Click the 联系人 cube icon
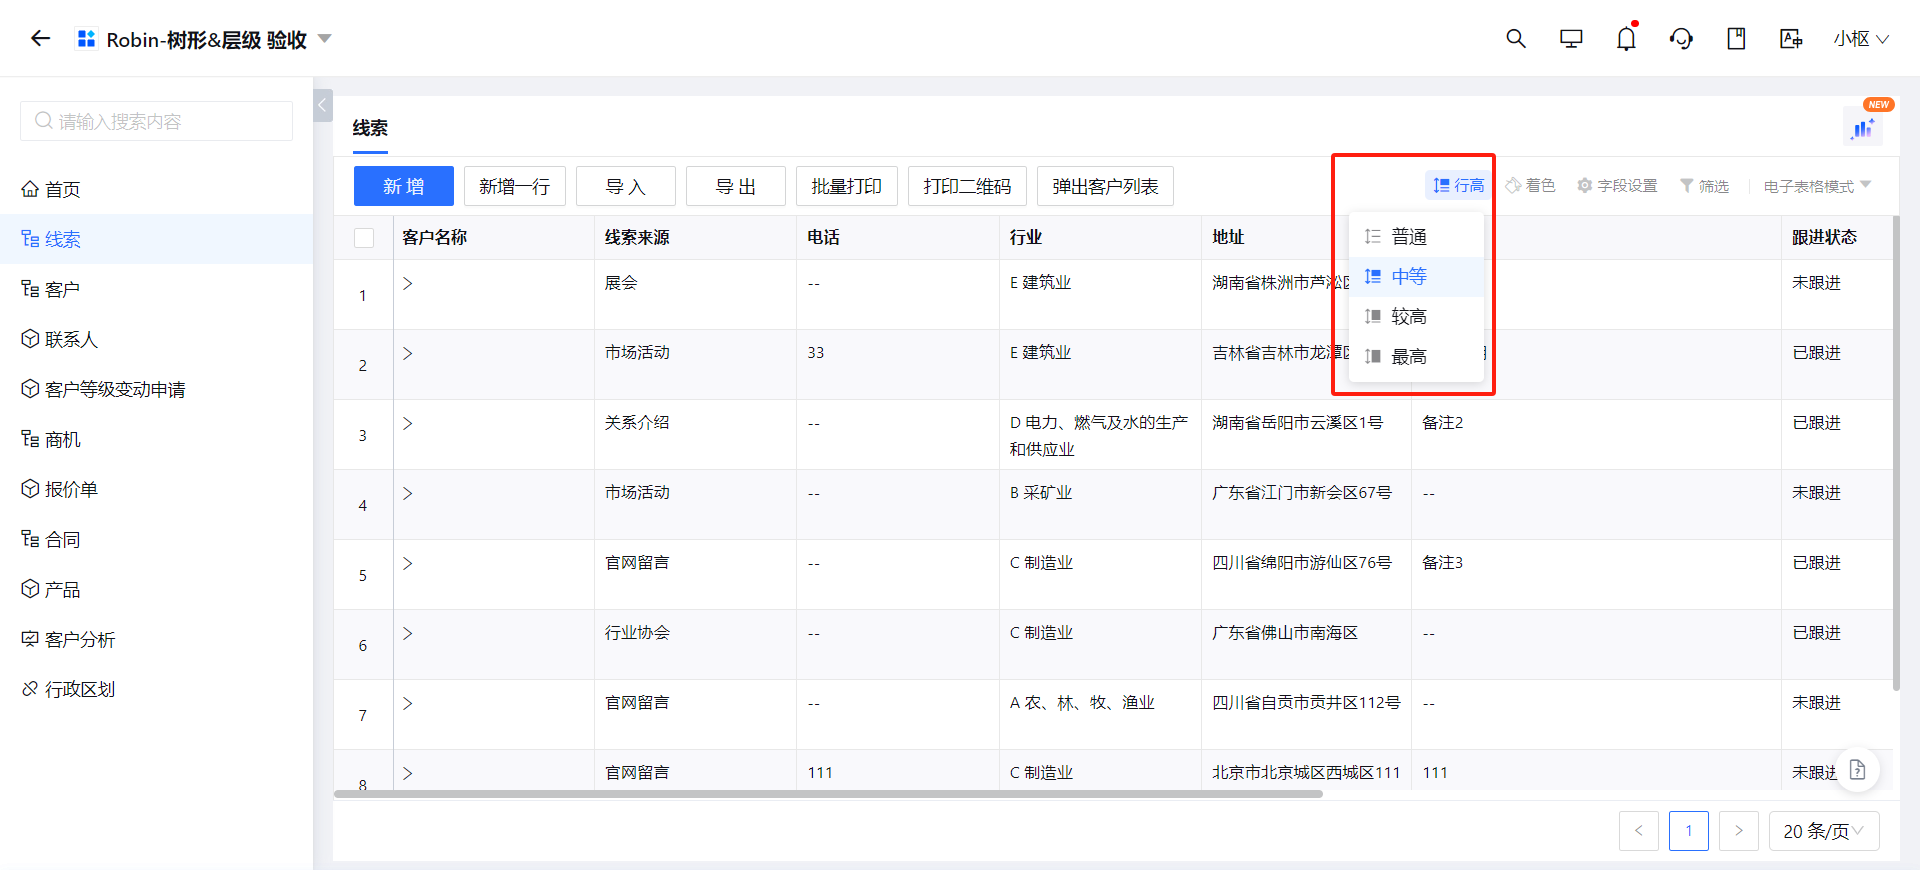Image resolution: width=1920 pixels, height=870 pixels. click(30, 339)
